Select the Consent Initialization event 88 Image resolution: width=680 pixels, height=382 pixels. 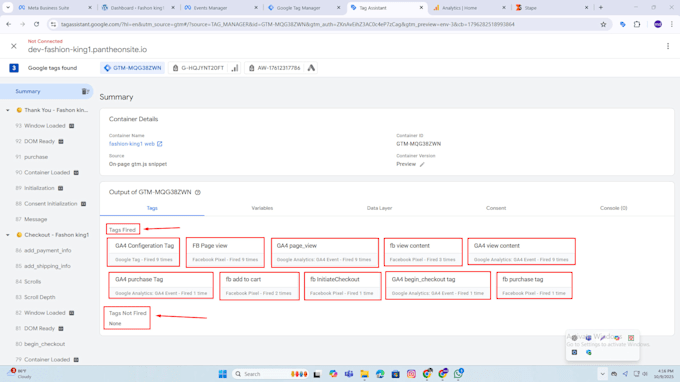(x=50, y=204)
